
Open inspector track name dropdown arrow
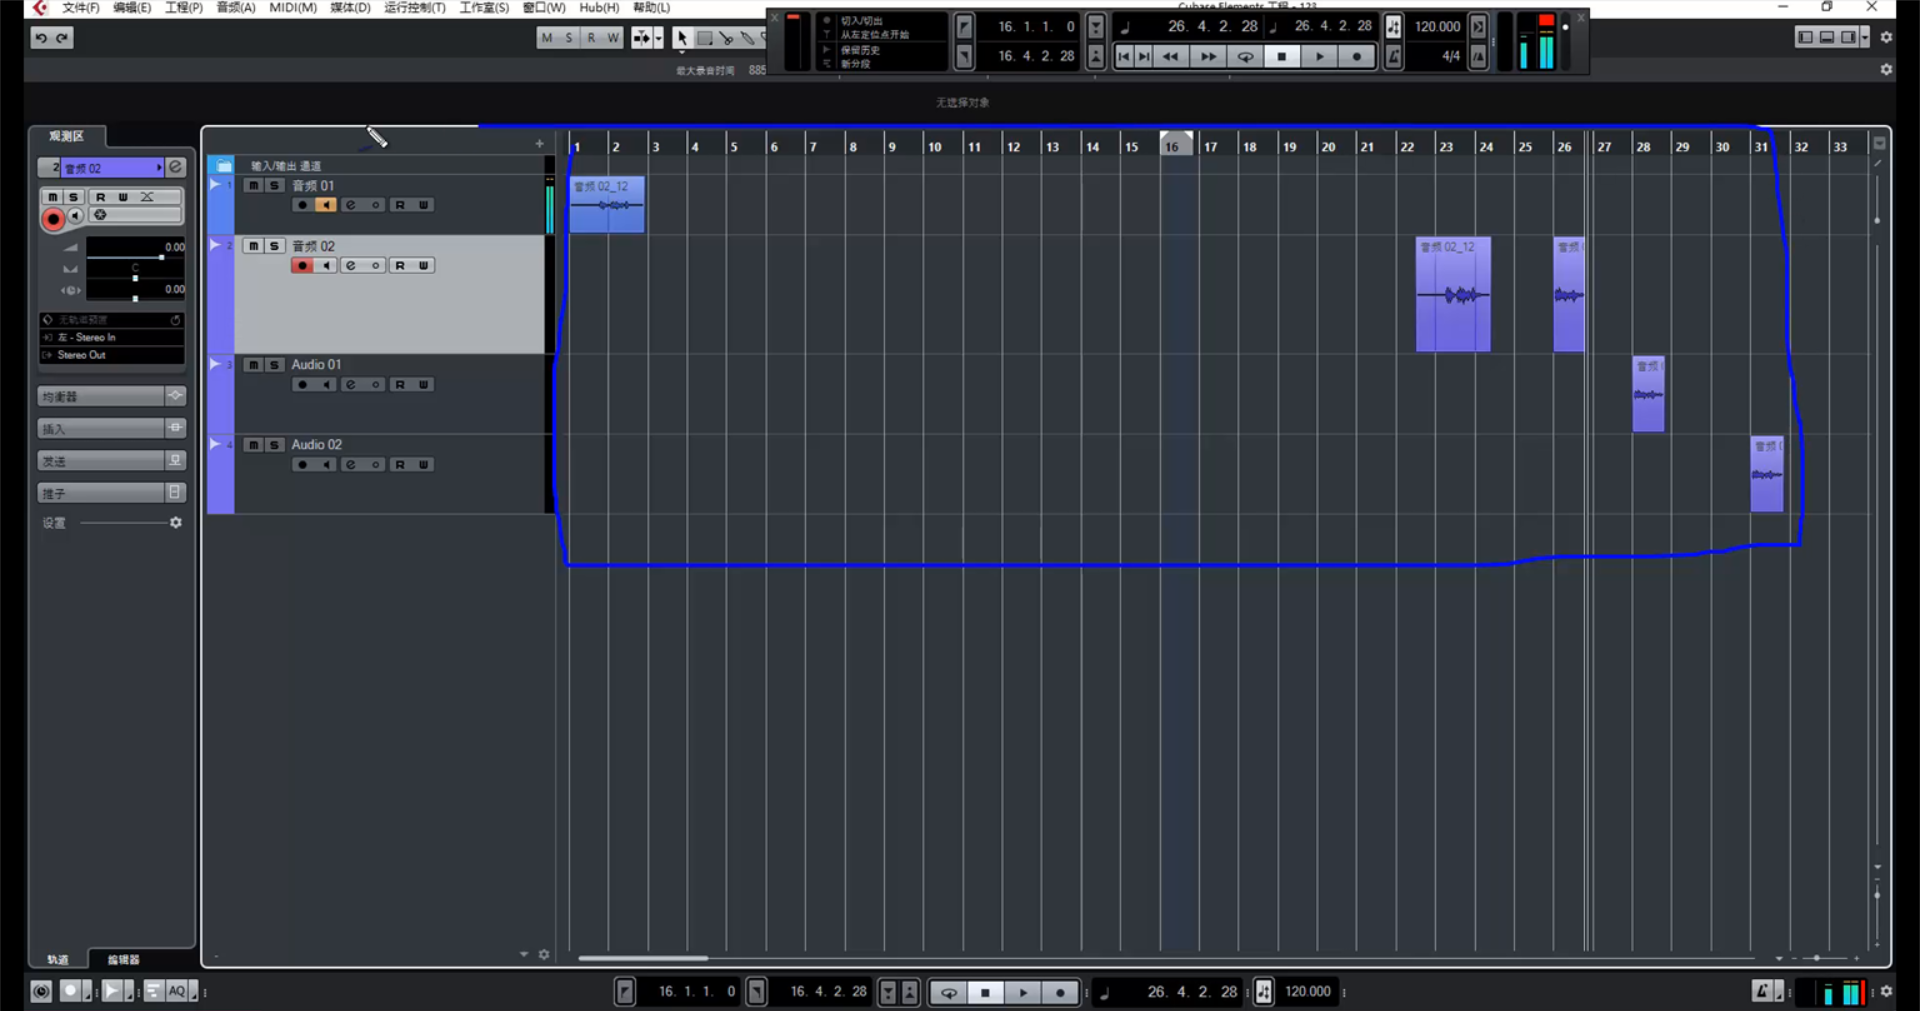[x=158, y=167]
